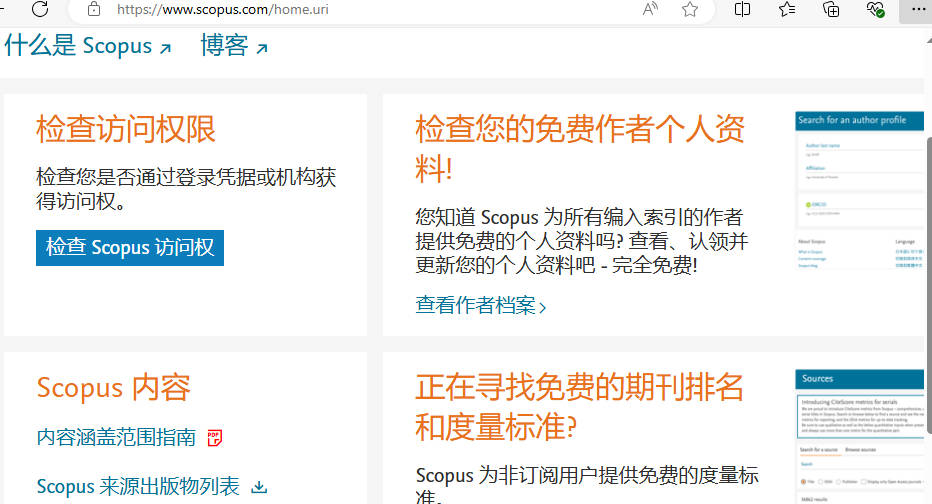Reload the page with the refresh icon
The height and width of the screenshot is (504, 932).
pyautogui.click(x=40, y=9)
